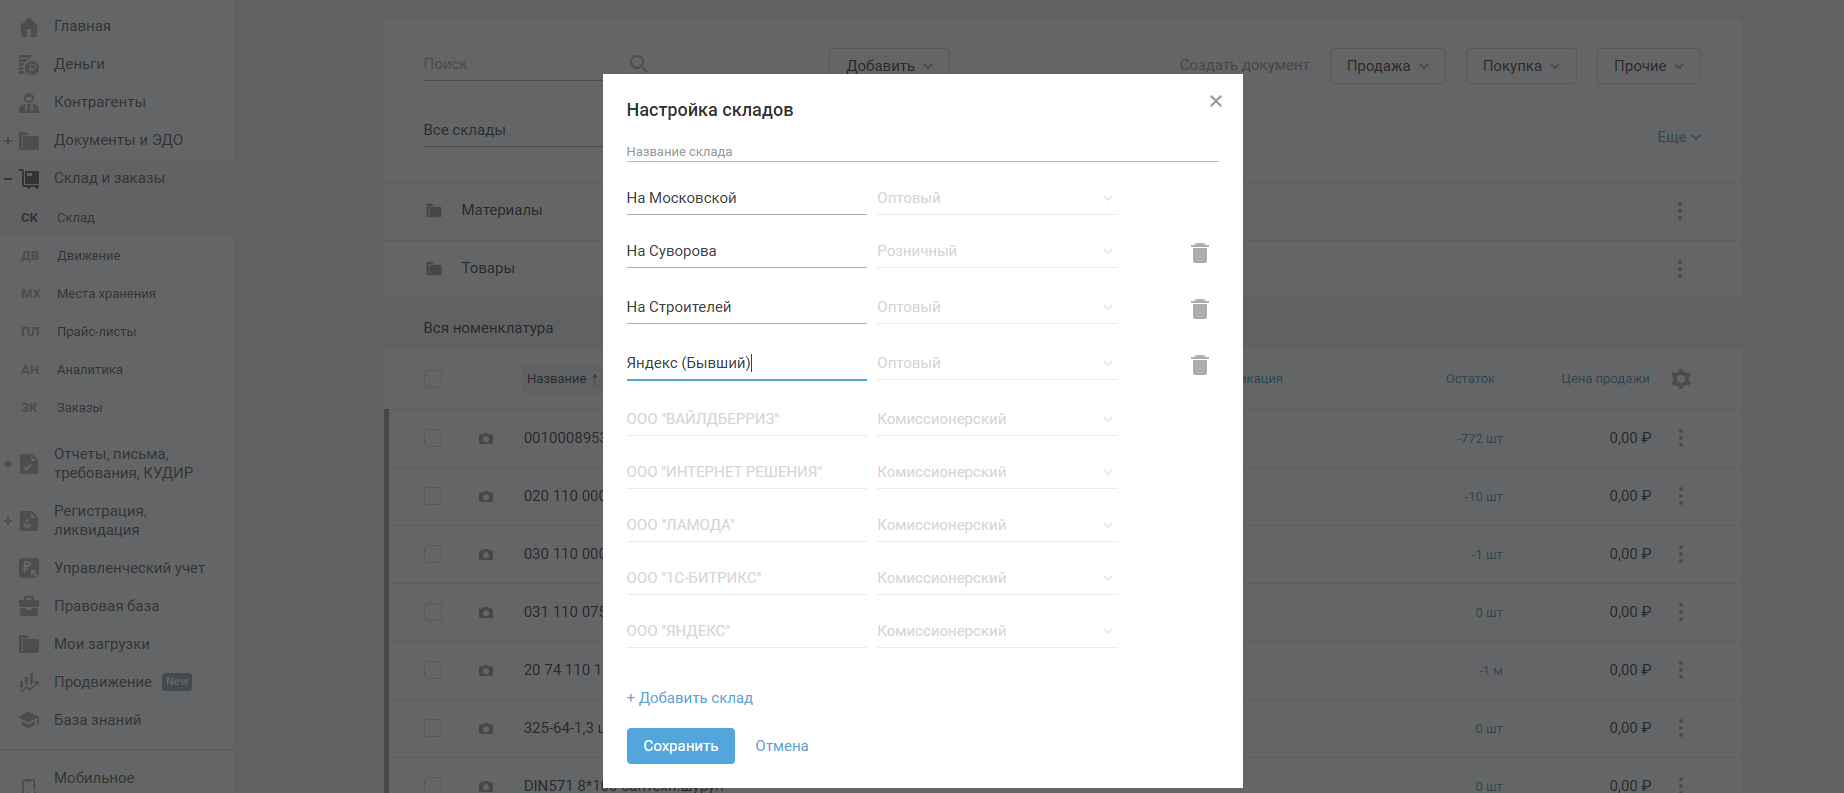Click the search magnifier icon
This screenshot has width=1844, height=793.
coord(638,64)
